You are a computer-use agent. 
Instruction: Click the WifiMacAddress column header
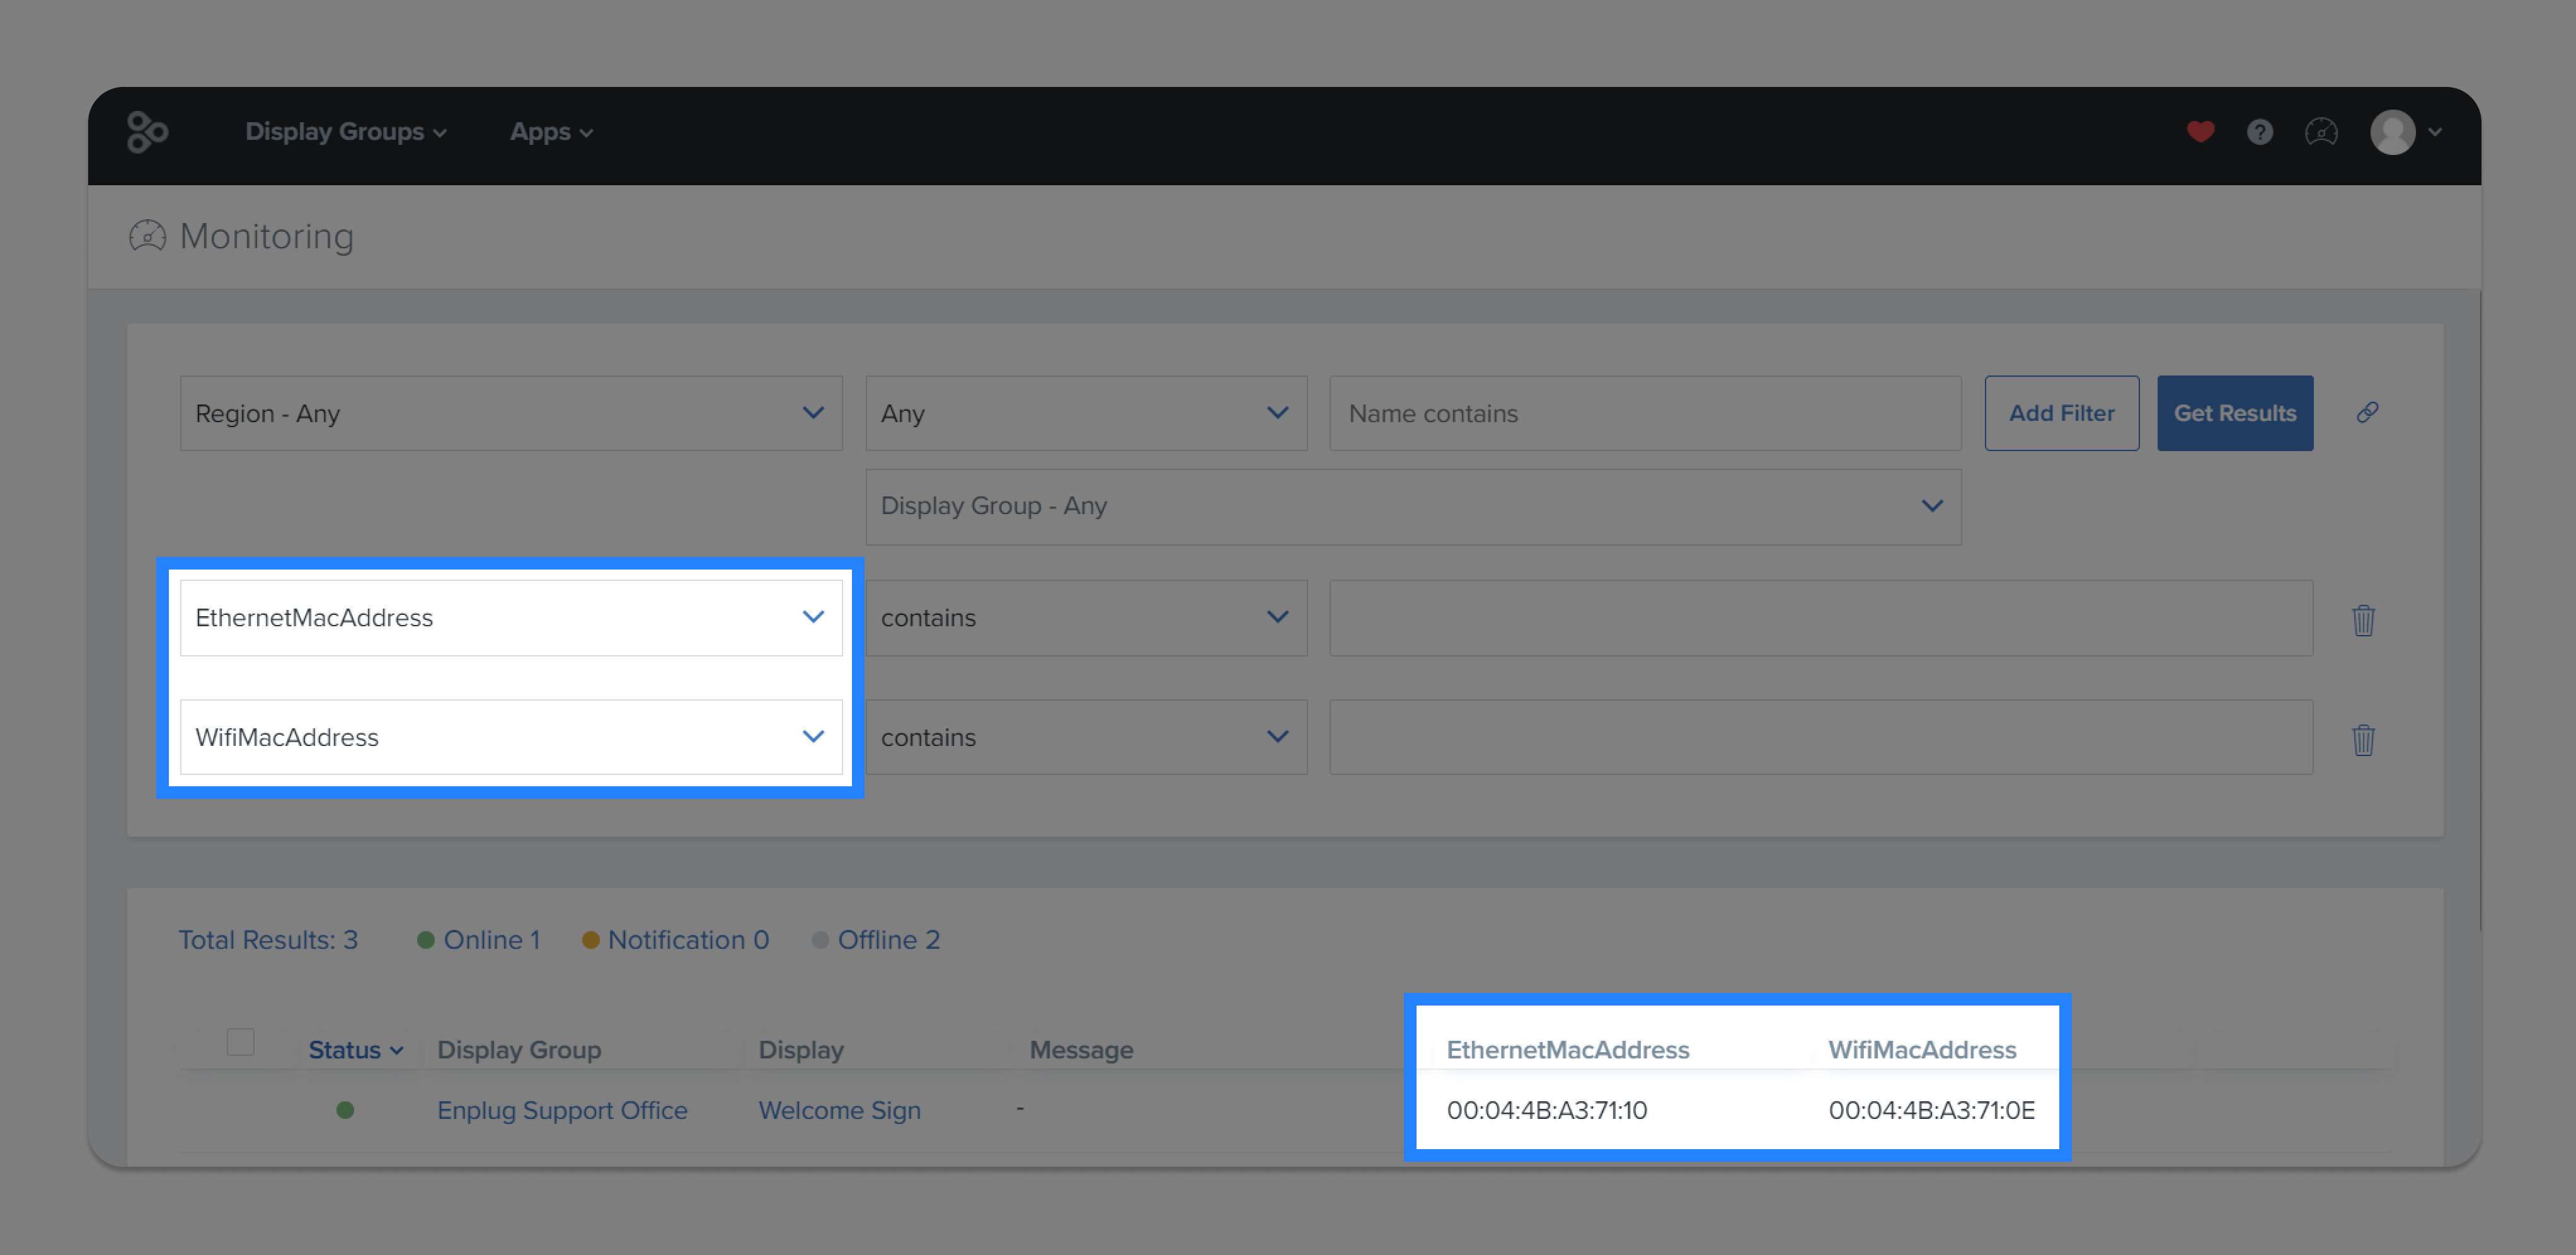(1922, 1050)
